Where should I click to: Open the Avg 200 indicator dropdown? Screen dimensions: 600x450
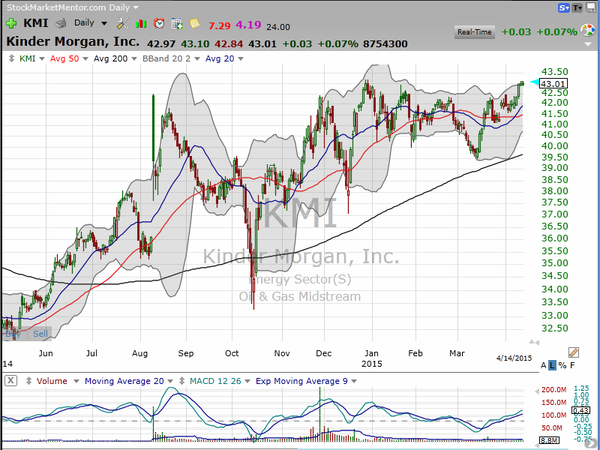(x=134, y=59)
